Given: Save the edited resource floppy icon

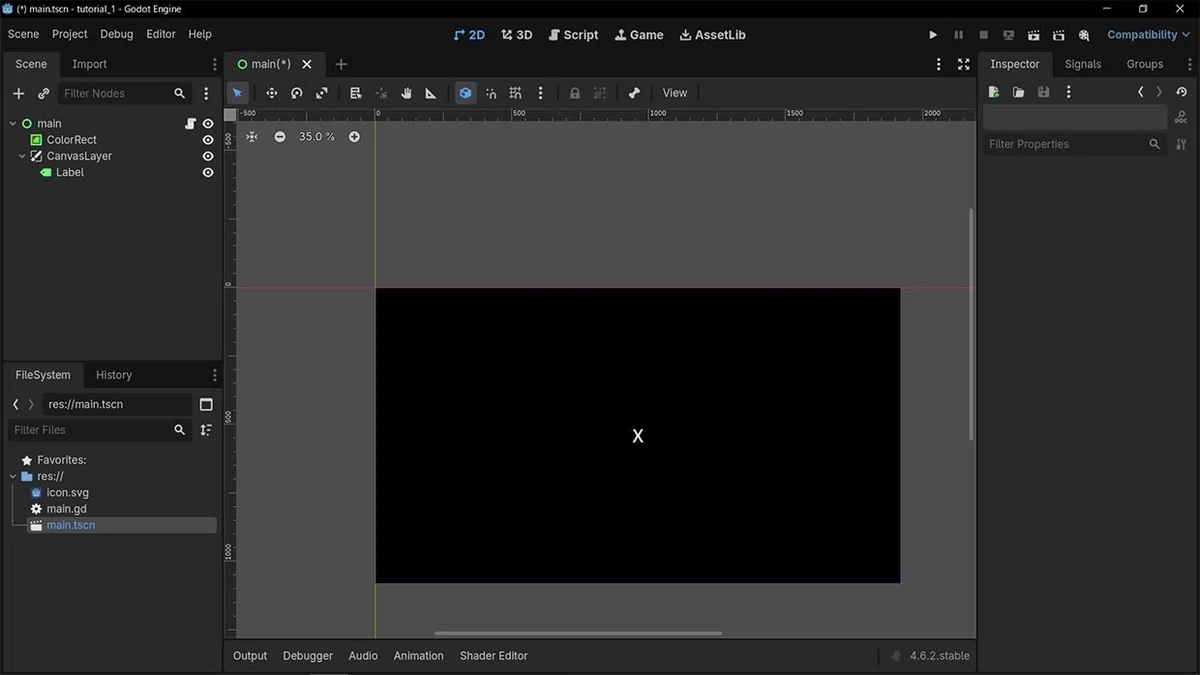Looking at the screenshot, I should [x=1043, y=92].
